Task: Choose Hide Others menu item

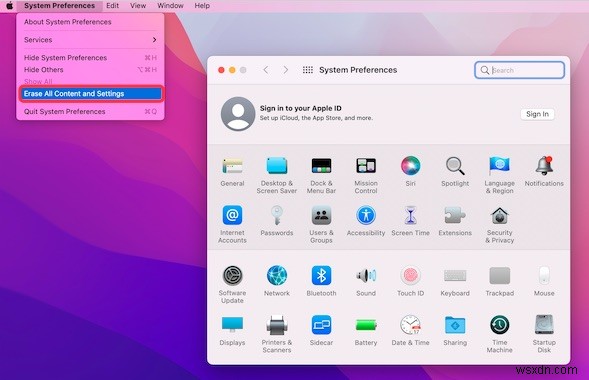Action: pos(90,70)
